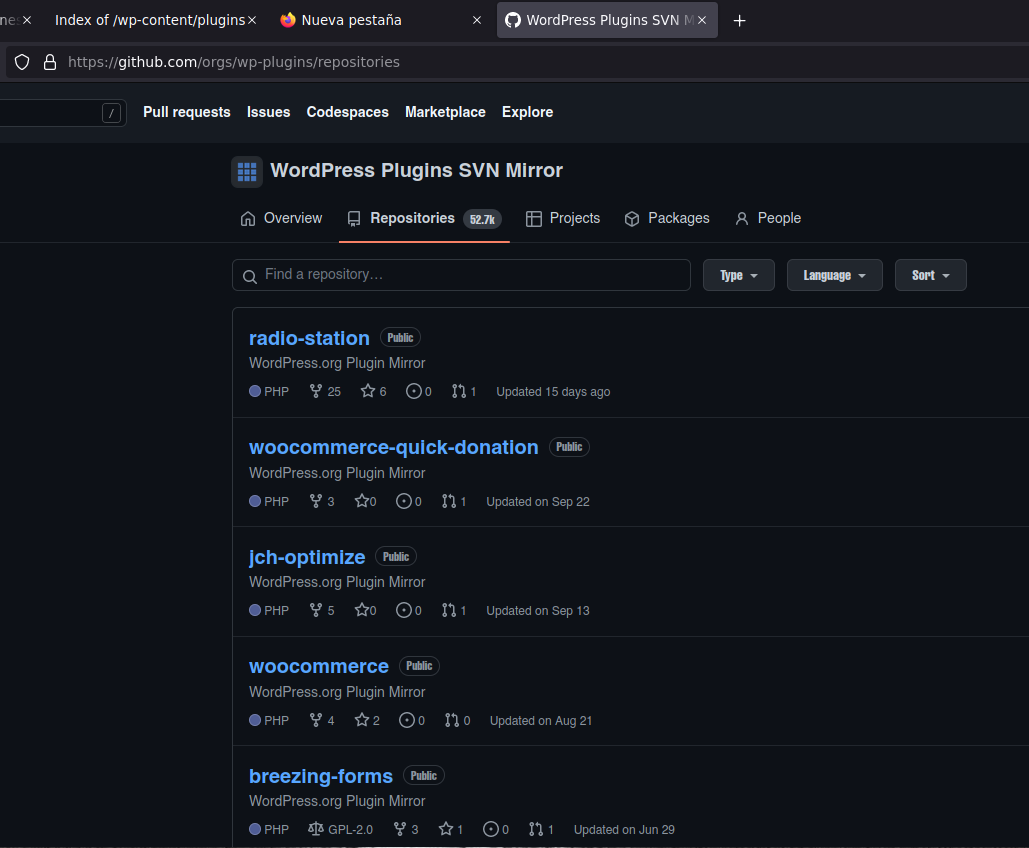Click the padlock icon in the address bar
This screenshot has height=848, width=1029.
[49, 62]
